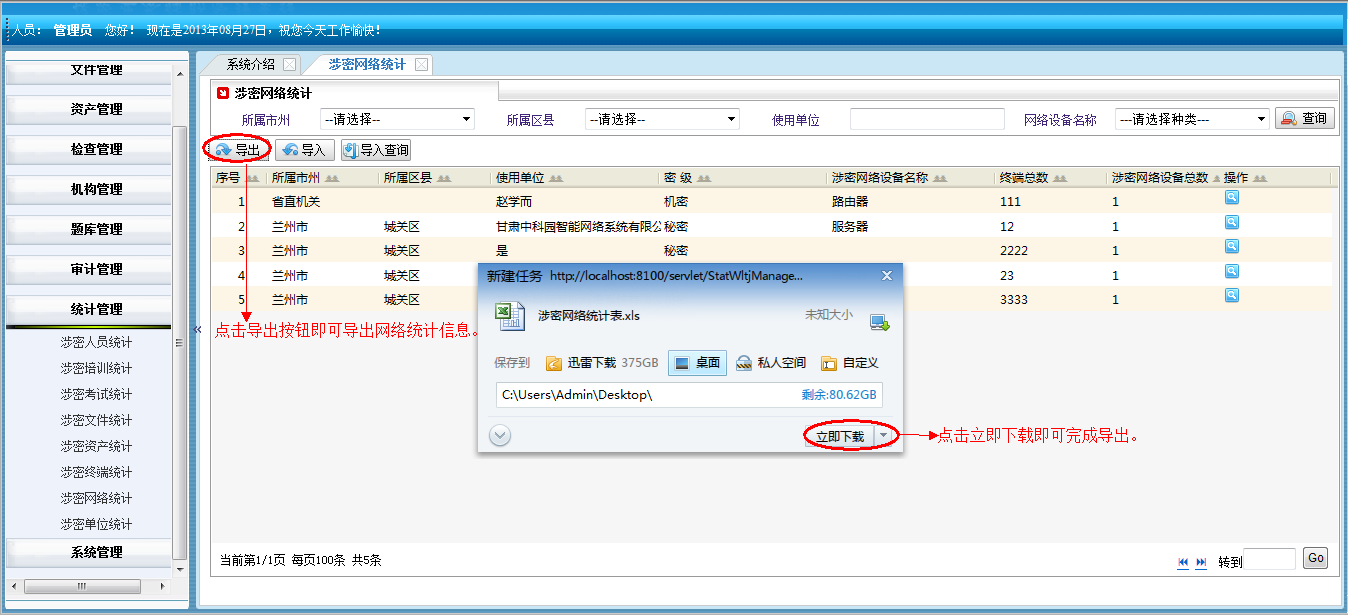View details icon for row 2 甘肃中科园
The image size is (1348, 615).
(1232, 222)
